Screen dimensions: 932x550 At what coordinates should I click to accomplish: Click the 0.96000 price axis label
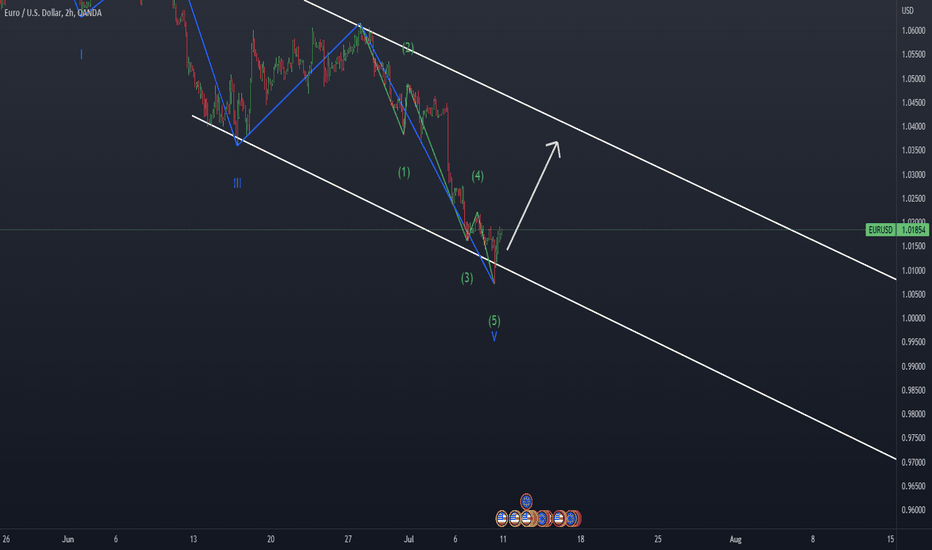click(x=914, y=510)
